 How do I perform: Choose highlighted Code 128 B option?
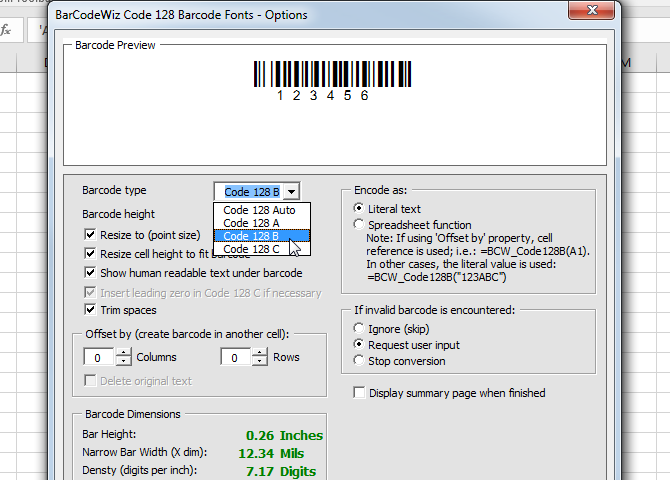click(x=262, y=236)
